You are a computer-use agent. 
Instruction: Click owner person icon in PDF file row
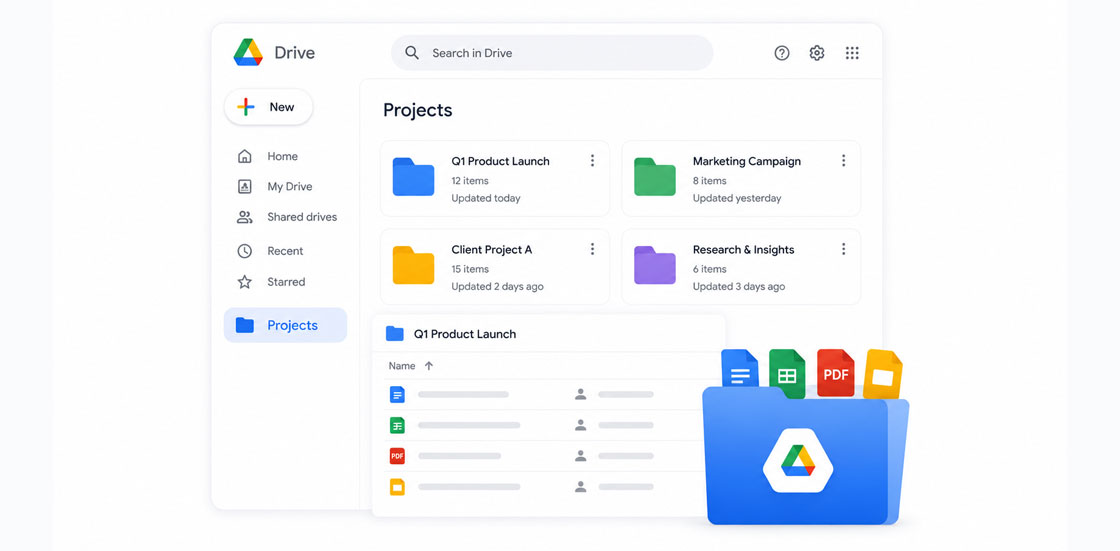point(581,456)
